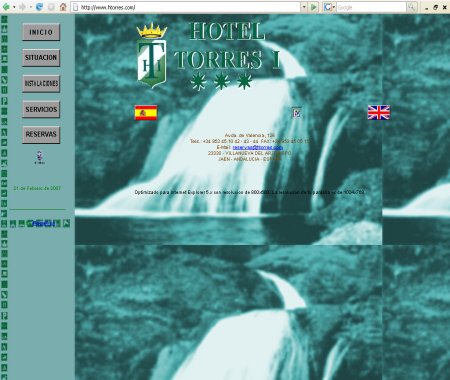450x380 pixels.
Task: Select Spanish language via Spain flag
Action: (x=146, y=113)
